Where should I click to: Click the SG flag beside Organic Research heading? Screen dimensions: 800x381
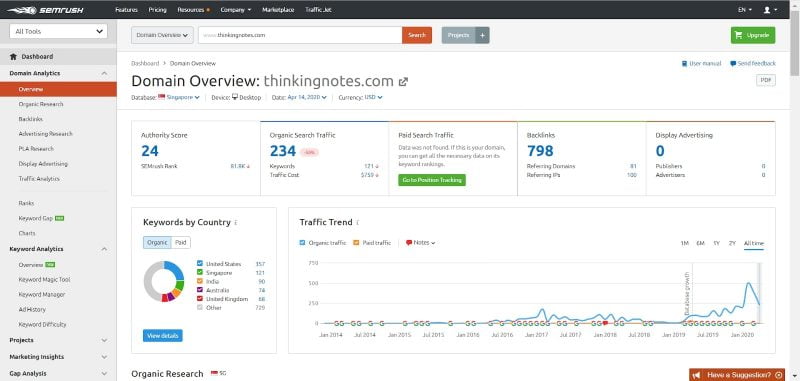214,373
